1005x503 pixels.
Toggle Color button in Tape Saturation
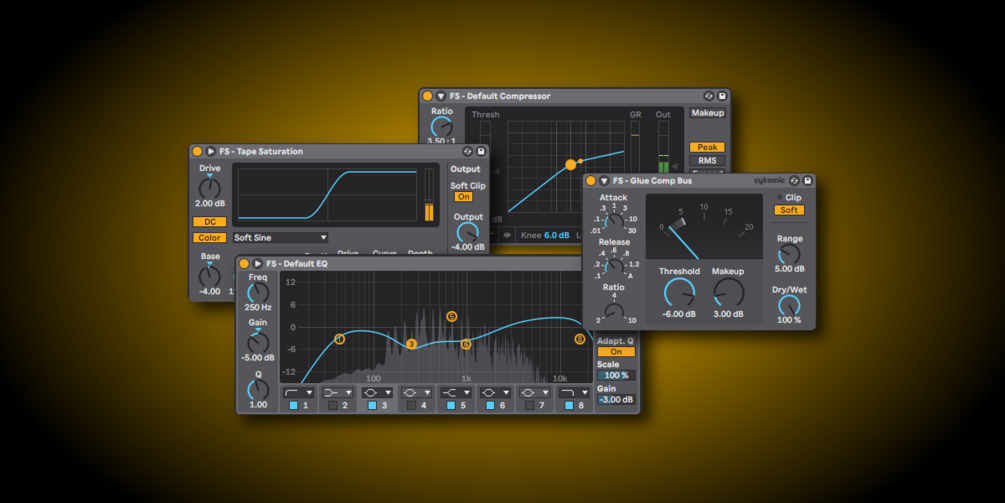point(210,238)
